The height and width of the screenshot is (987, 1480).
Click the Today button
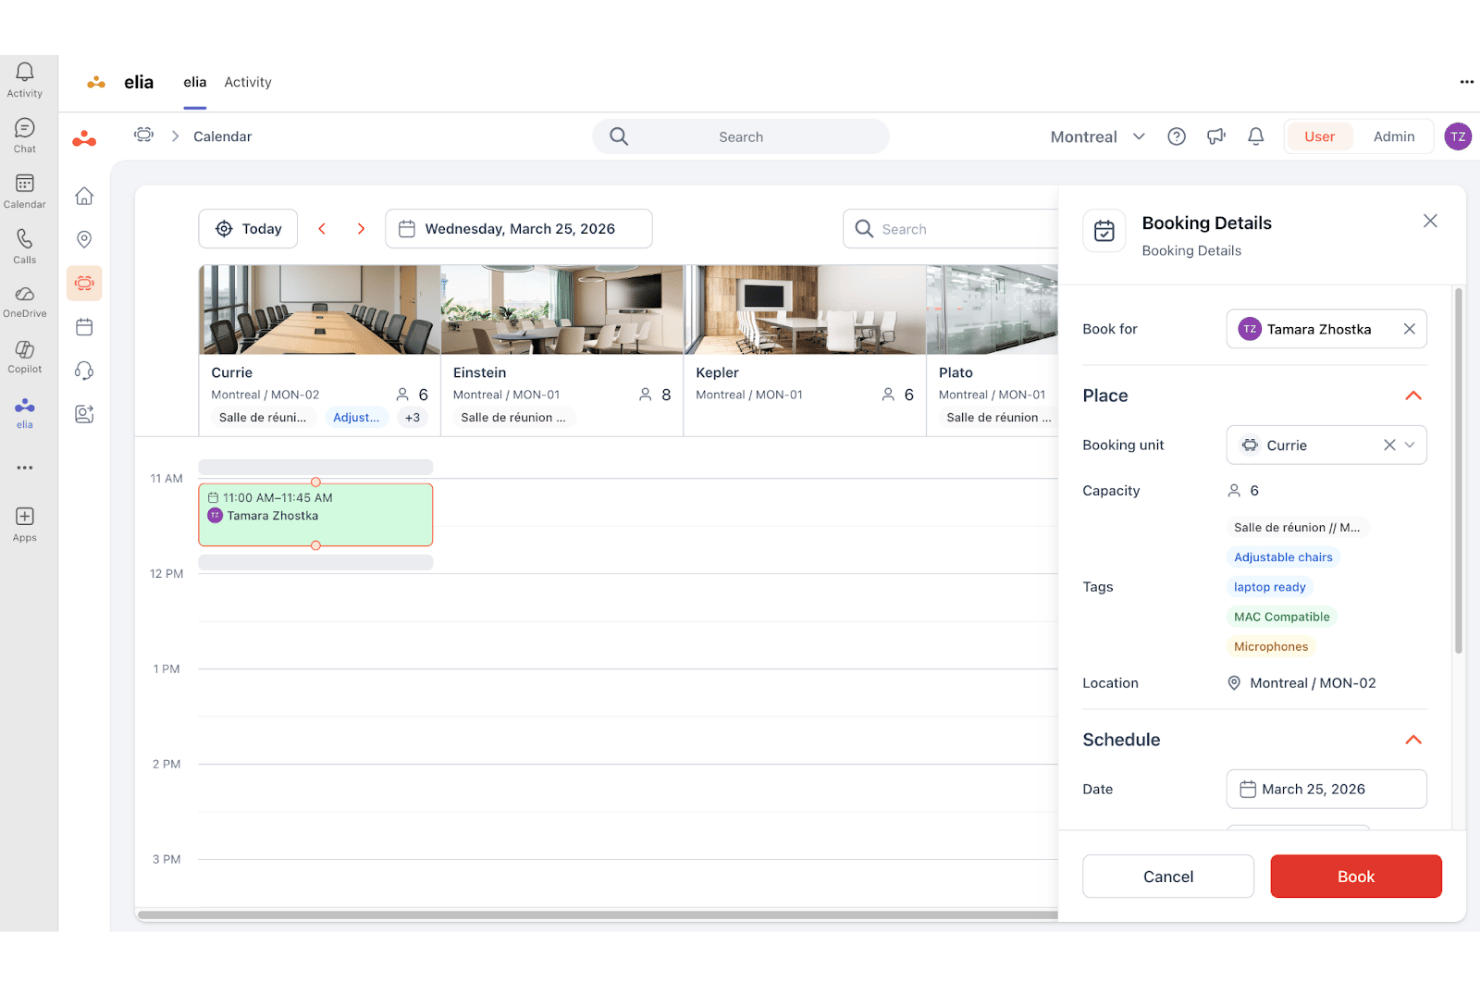(x=248, y=229)
